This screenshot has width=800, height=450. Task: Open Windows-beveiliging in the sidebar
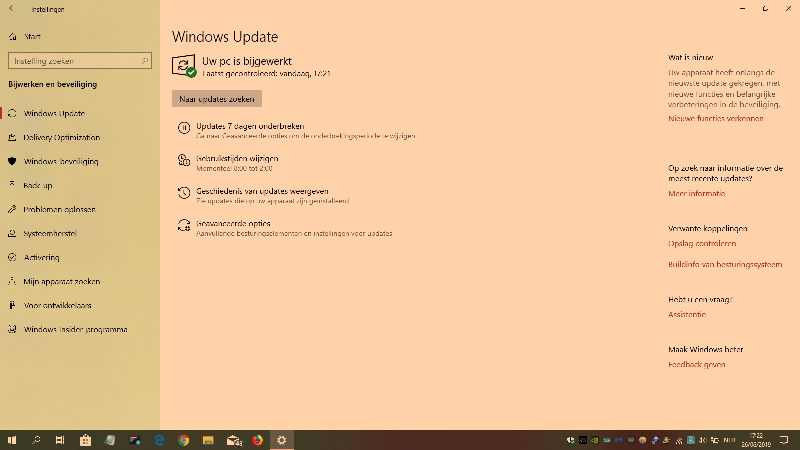(x=61, y=161)
